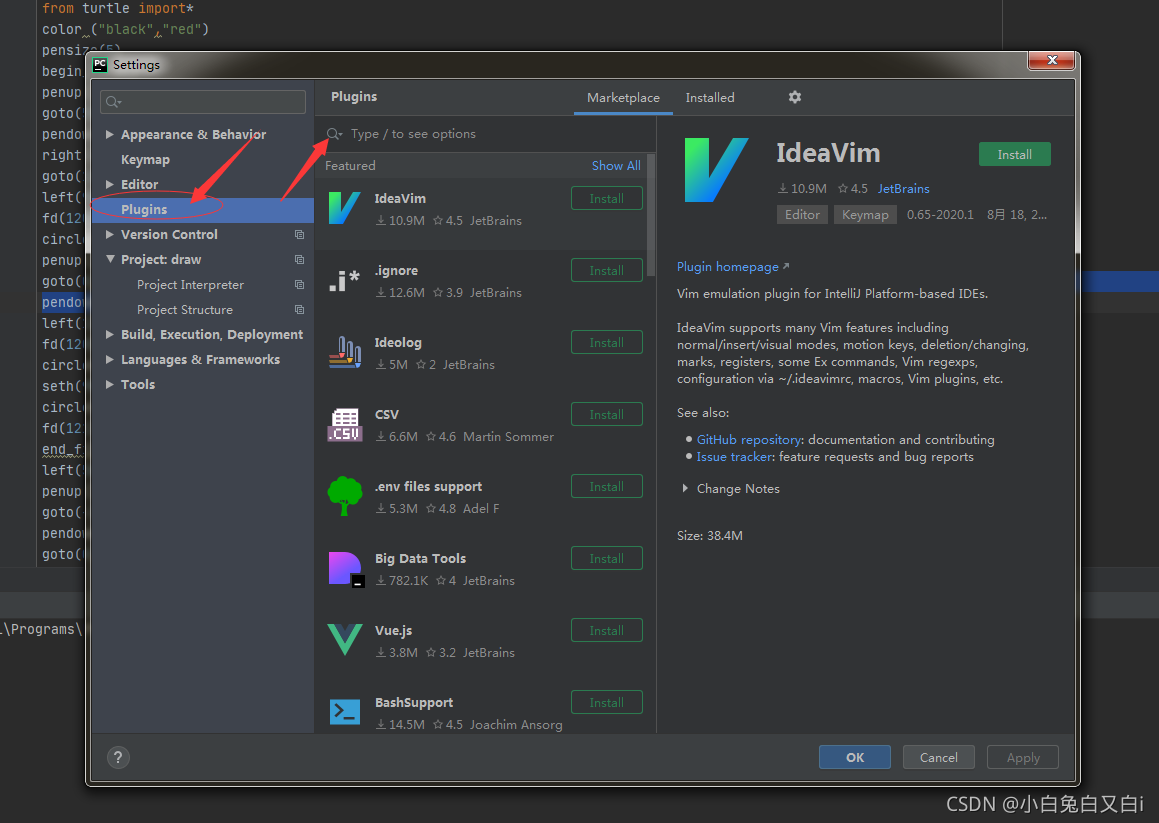The width and height of the screenshot is (1159, 823).
Task: Expand Appearance & Behavior section
Action: click(109, 135)
